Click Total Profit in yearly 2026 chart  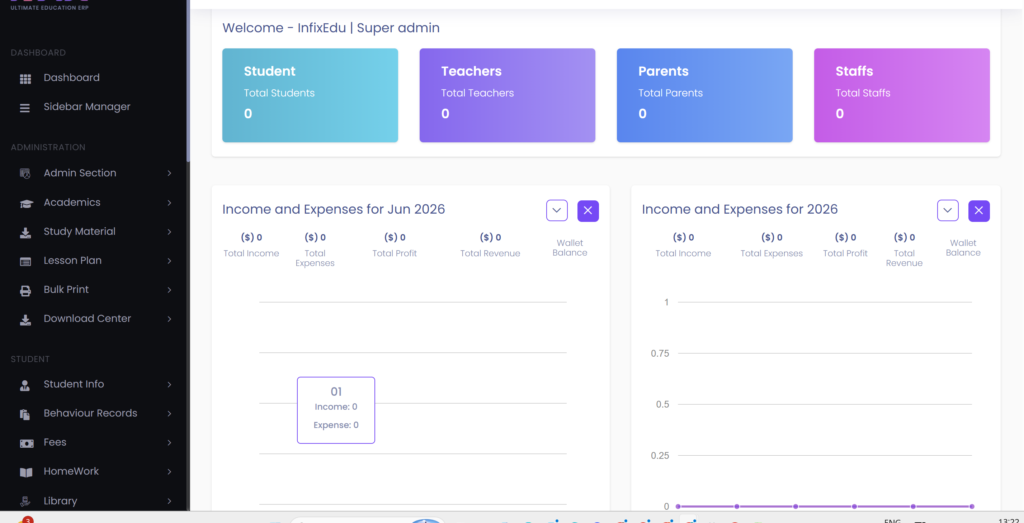845,246
